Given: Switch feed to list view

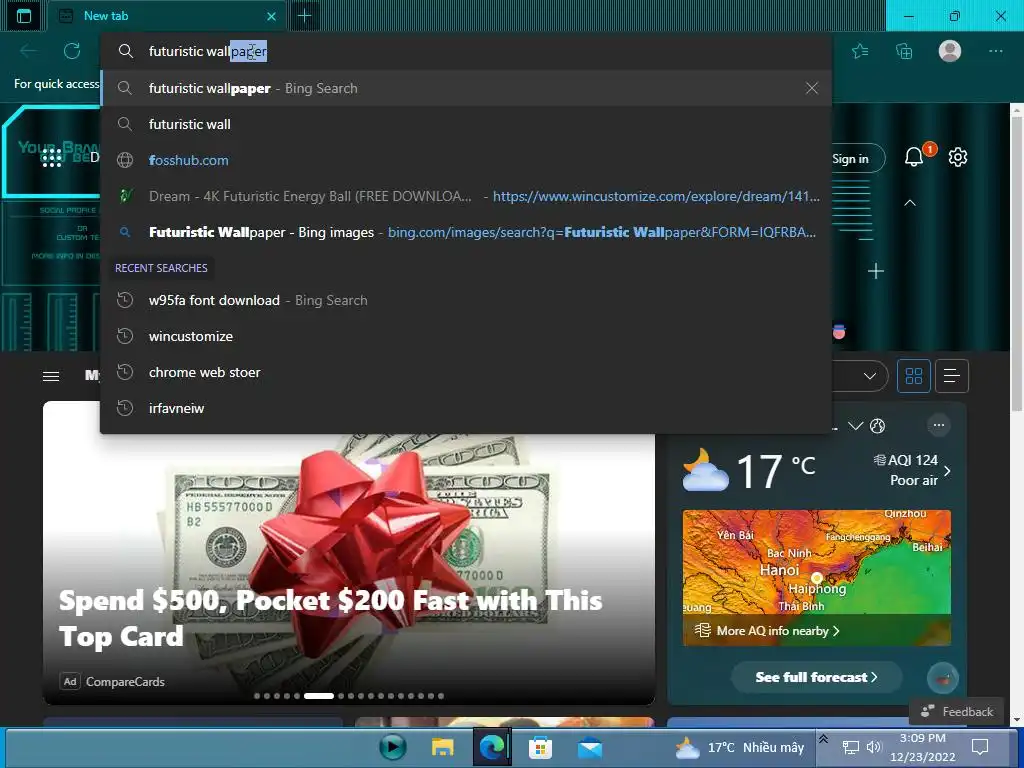Looking at the screenshot, I should point(952,376).
